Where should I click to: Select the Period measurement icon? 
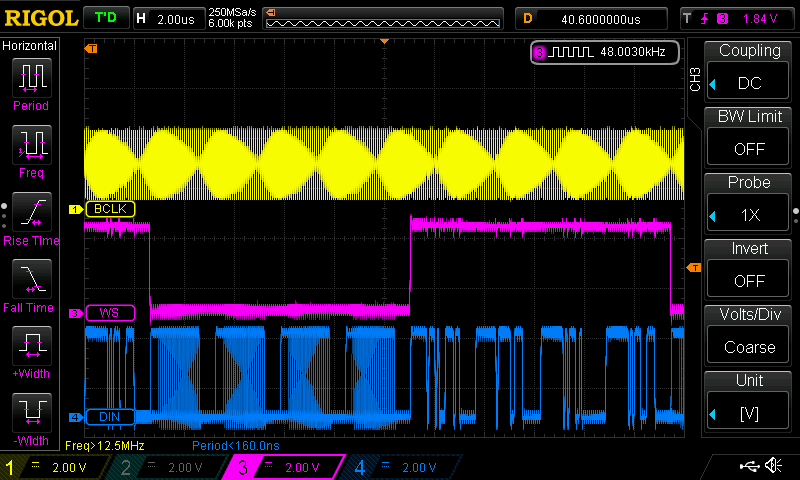tap(32, 78)
